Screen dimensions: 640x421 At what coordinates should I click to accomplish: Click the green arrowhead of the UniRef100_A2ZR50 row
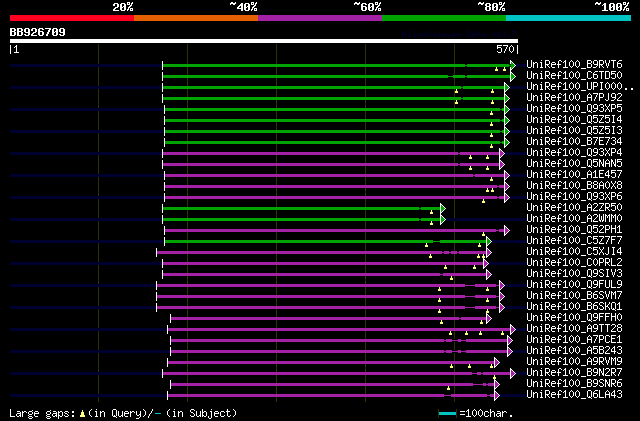pyautogui.click(x=443, y=209)
